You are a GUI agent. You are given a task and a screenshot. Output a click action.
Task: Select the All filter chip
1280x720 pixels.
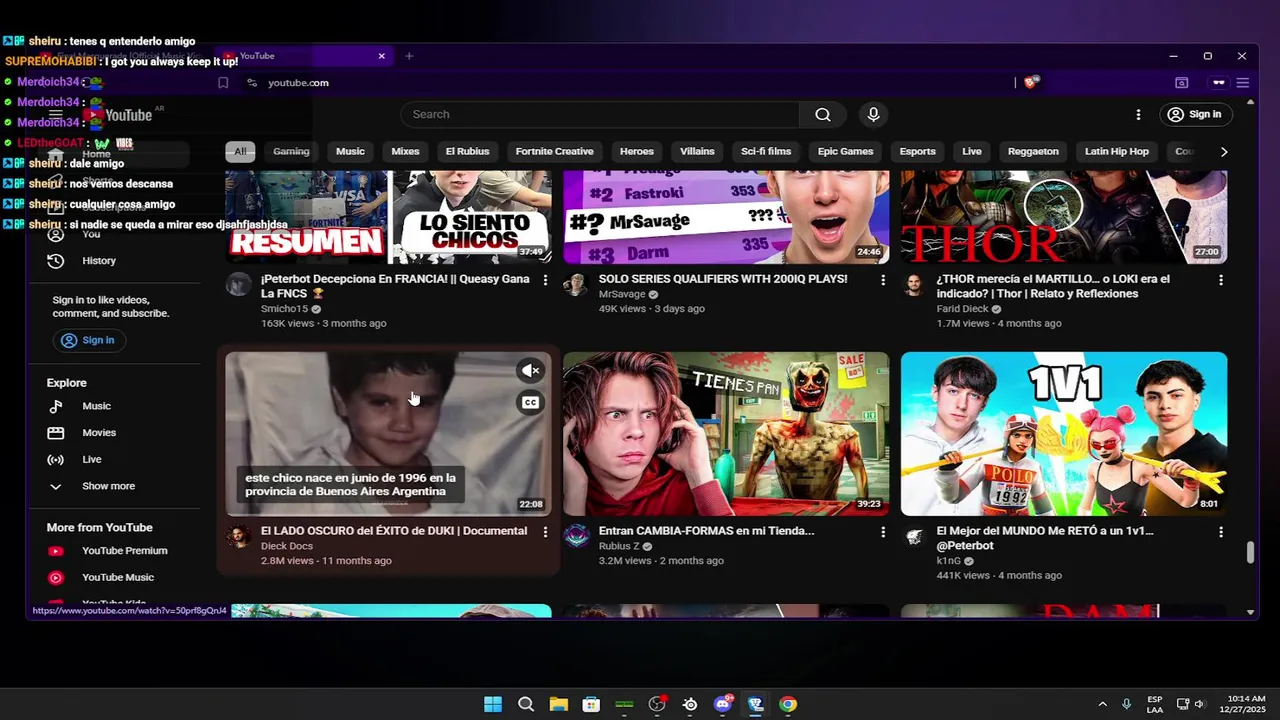(240, 151)
